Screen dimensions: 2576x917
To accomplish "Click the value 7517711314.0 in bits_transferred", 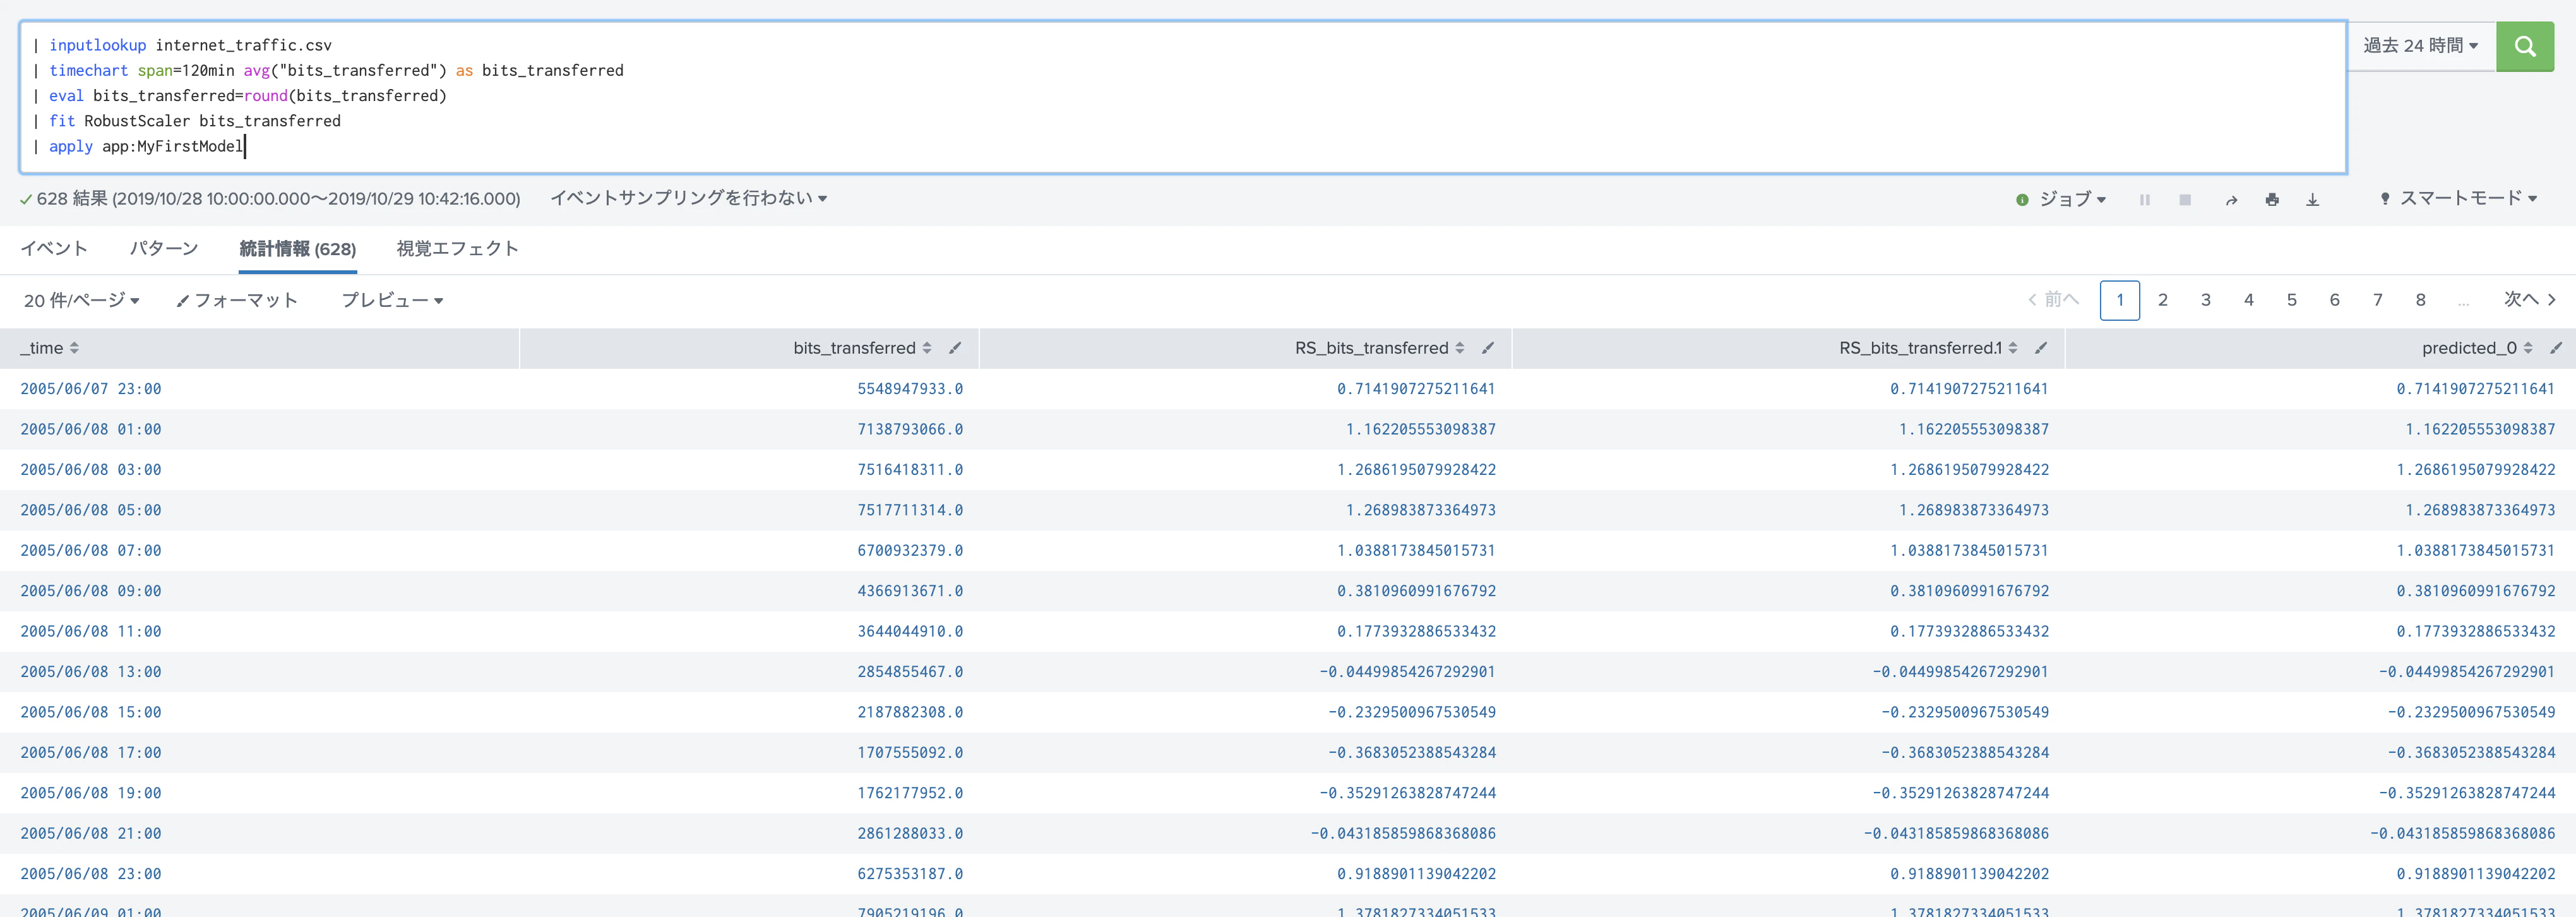I will click(910, 510).
